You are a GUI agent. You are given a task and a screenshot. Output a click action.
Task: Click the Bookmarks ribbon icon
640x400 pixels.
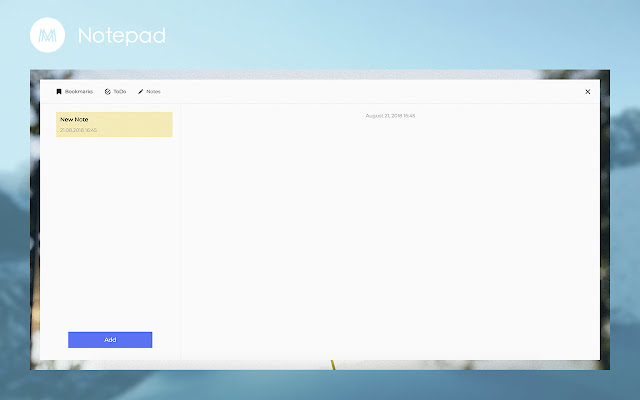pyautogui.click(x=59, y=91)
